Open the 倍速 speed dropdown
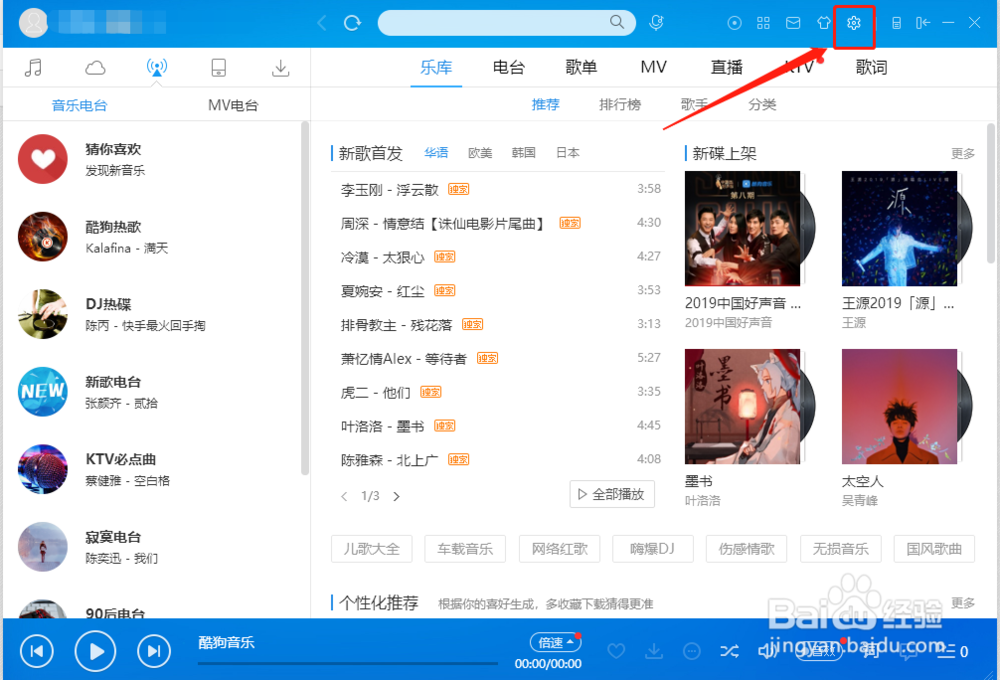Screen dimensions: 1000x680 pos(555,642)
